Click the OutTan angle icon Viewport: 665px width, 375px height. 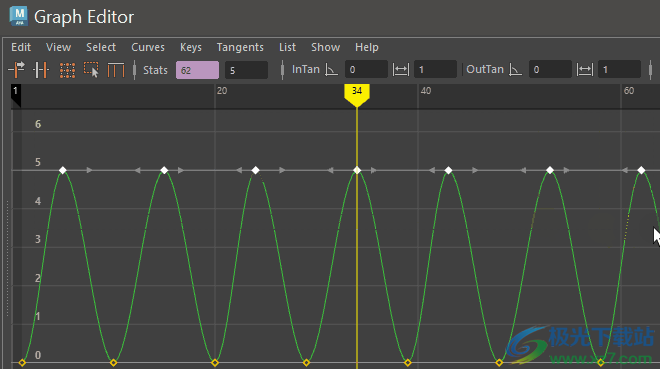click(x=515, y=70)
